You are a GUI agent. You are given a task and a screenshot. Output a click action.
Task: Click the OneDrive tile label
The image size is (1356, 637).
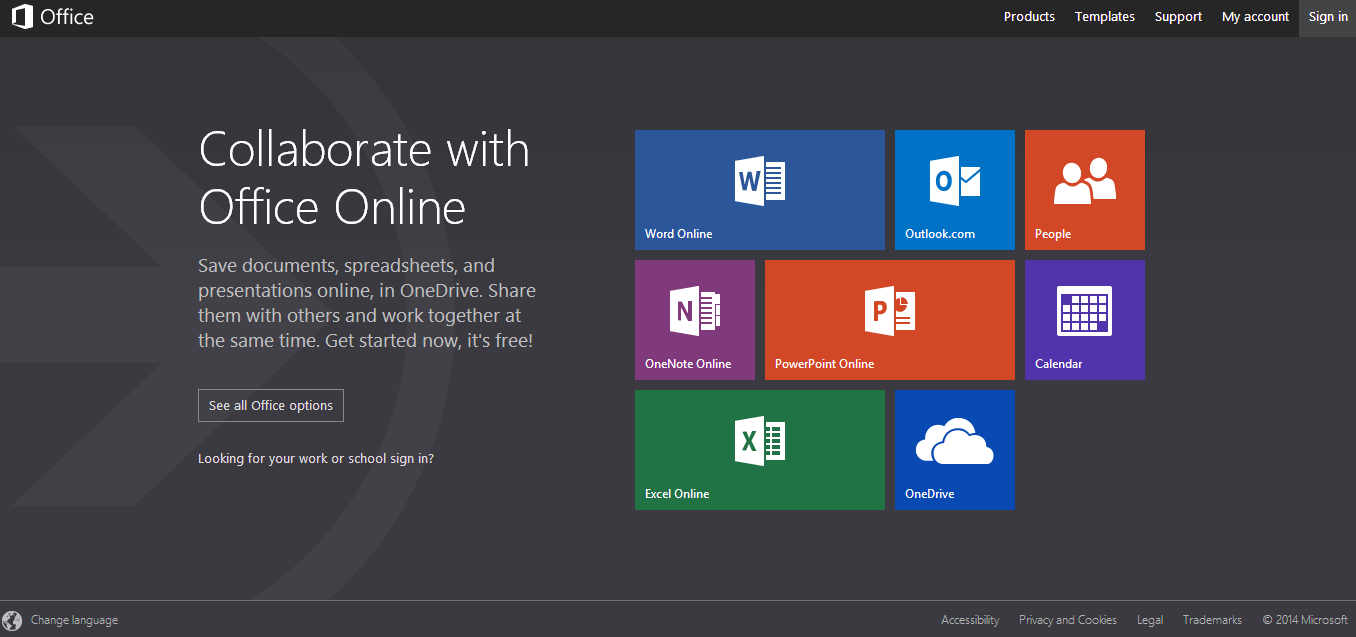point(930,494)
